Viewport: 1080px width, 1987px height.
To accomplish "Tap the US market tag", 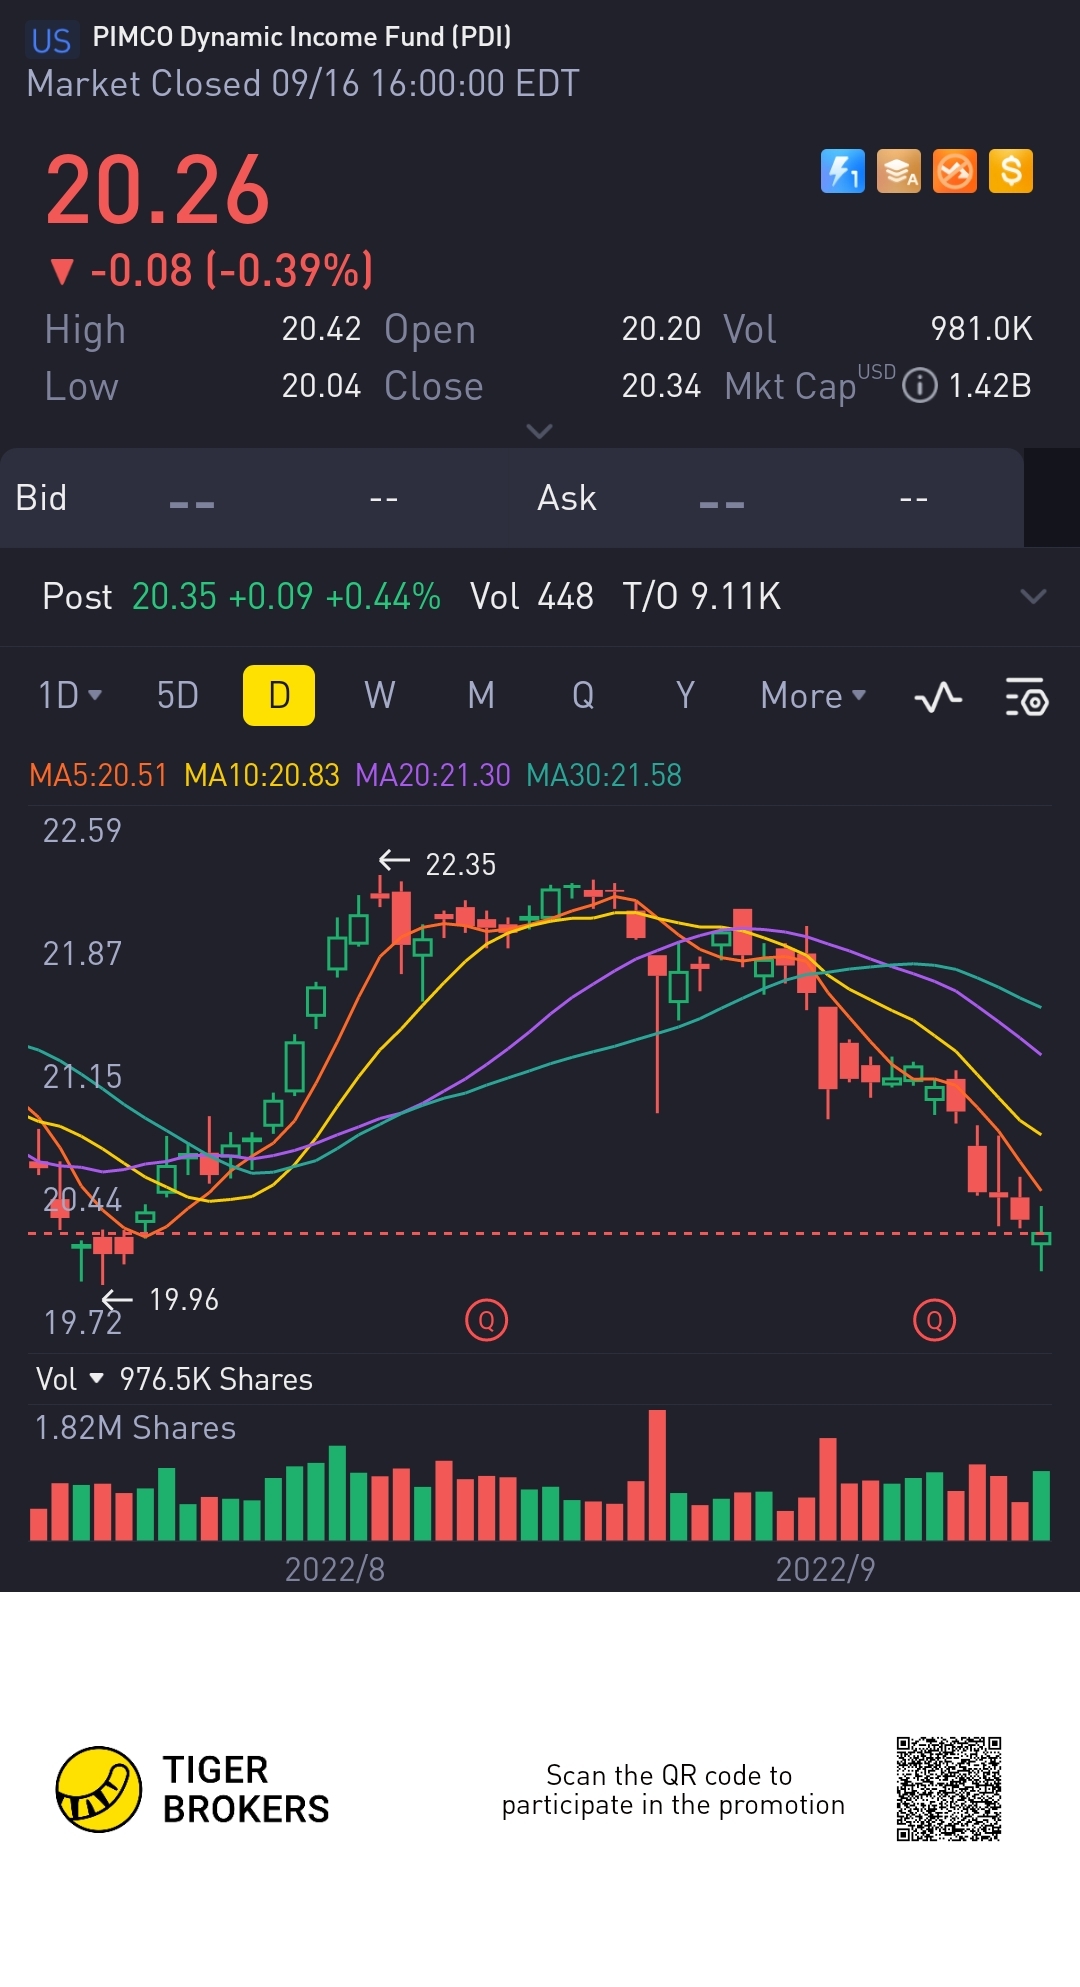I will tap(51, 40).
